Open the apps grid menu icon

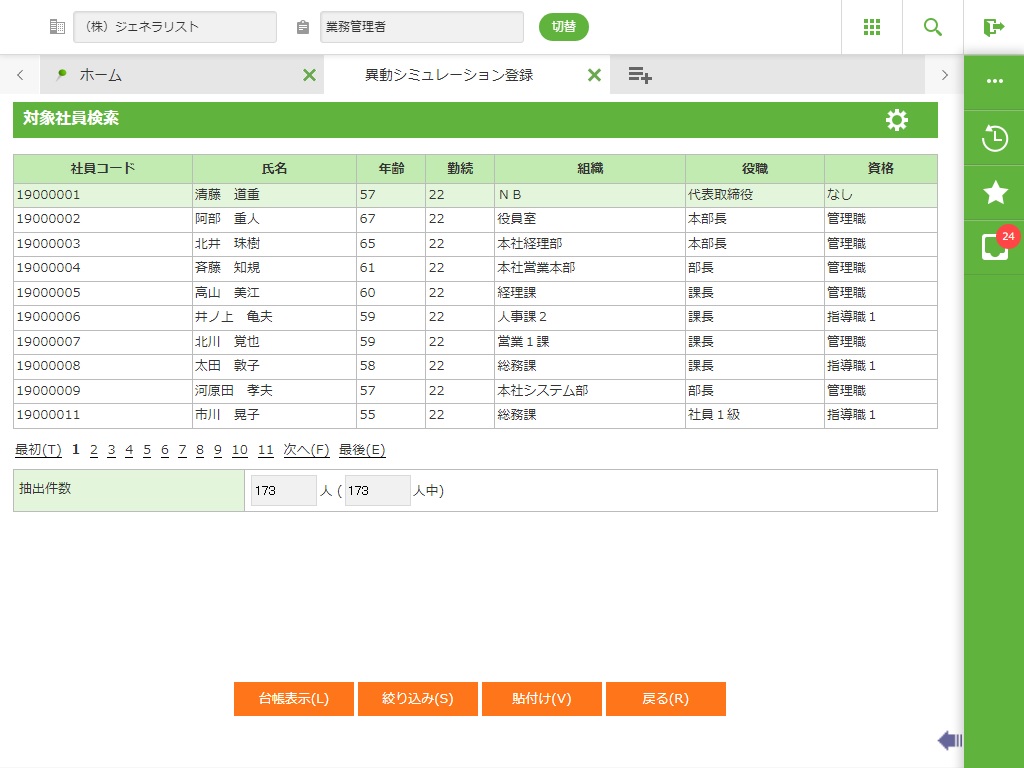pyautogui.click(x=872, y=27)
